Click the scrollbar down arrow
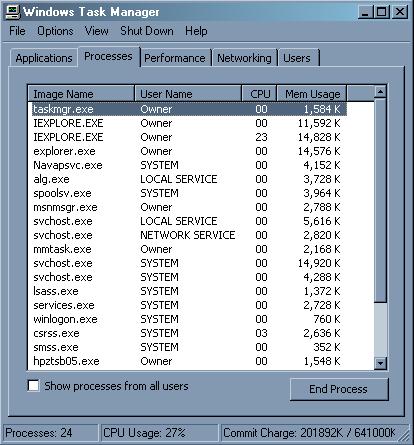Image resolution: width=414 pixels, height=445 pixels. pos(380,363)
